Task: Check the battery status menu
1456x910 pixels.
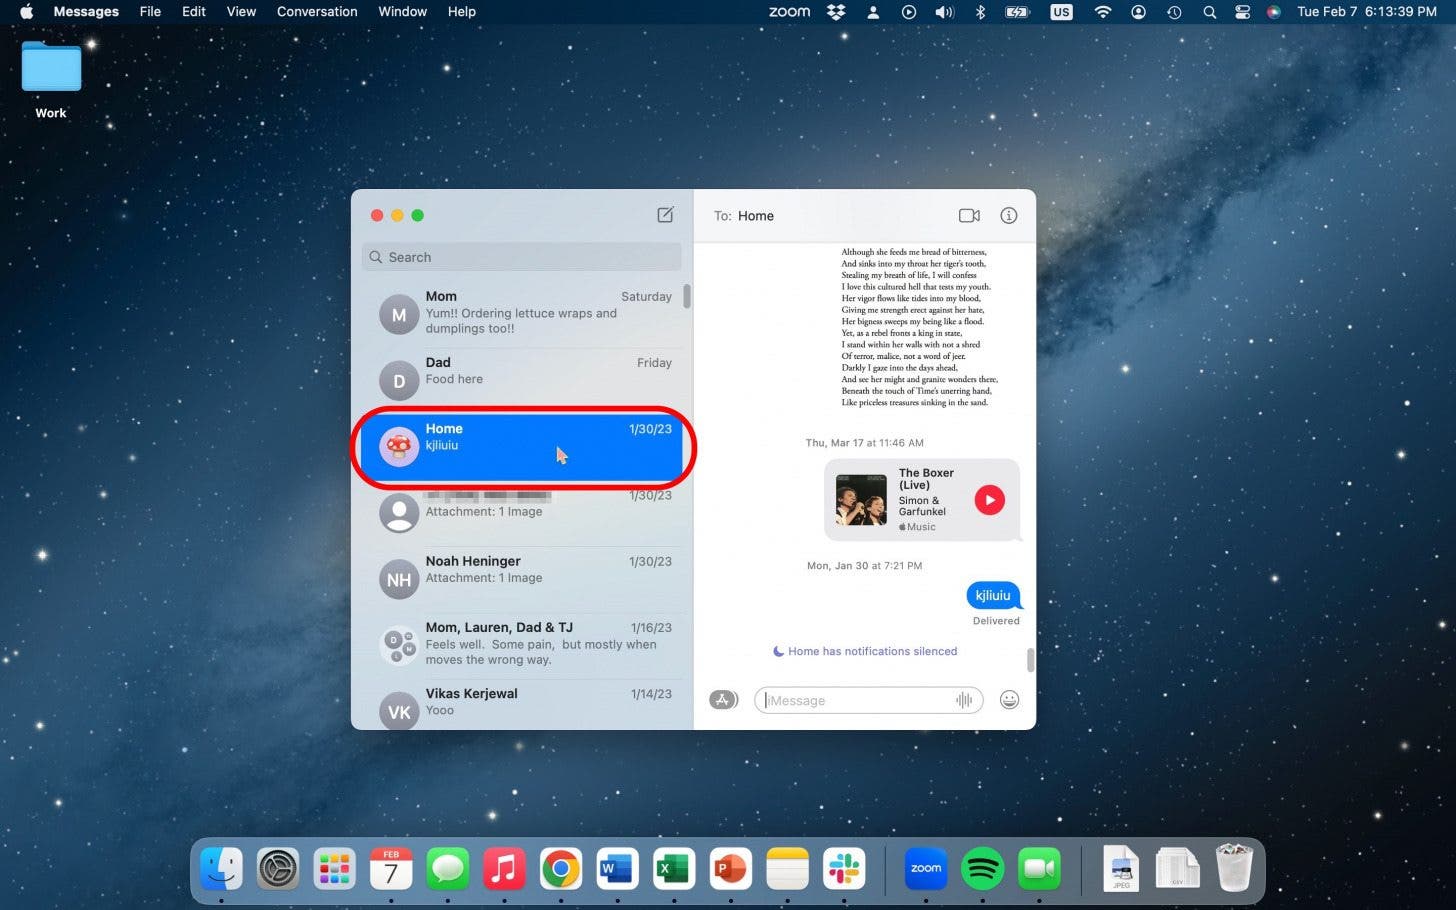Action: pyautogui.click(x=1020, y=12)
